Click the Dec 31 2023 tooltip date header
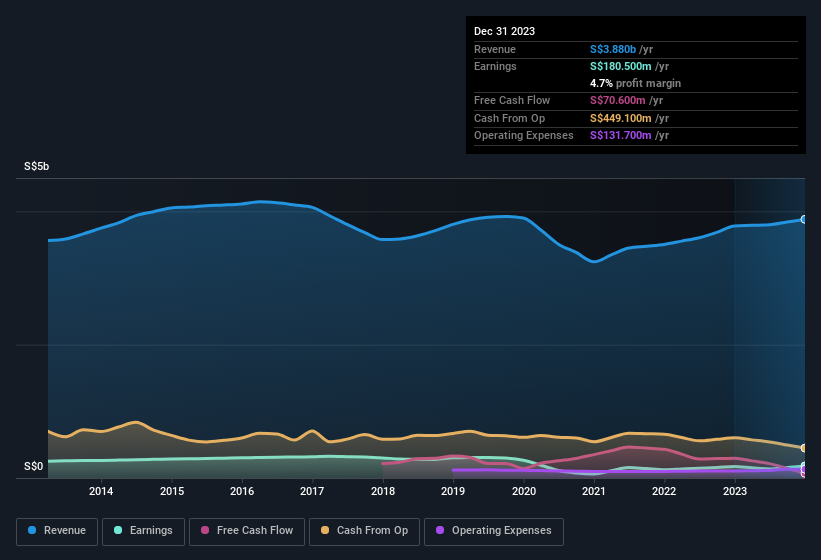Image resolution: width=821 pixels, height=560 pixels. coord(504,31)
